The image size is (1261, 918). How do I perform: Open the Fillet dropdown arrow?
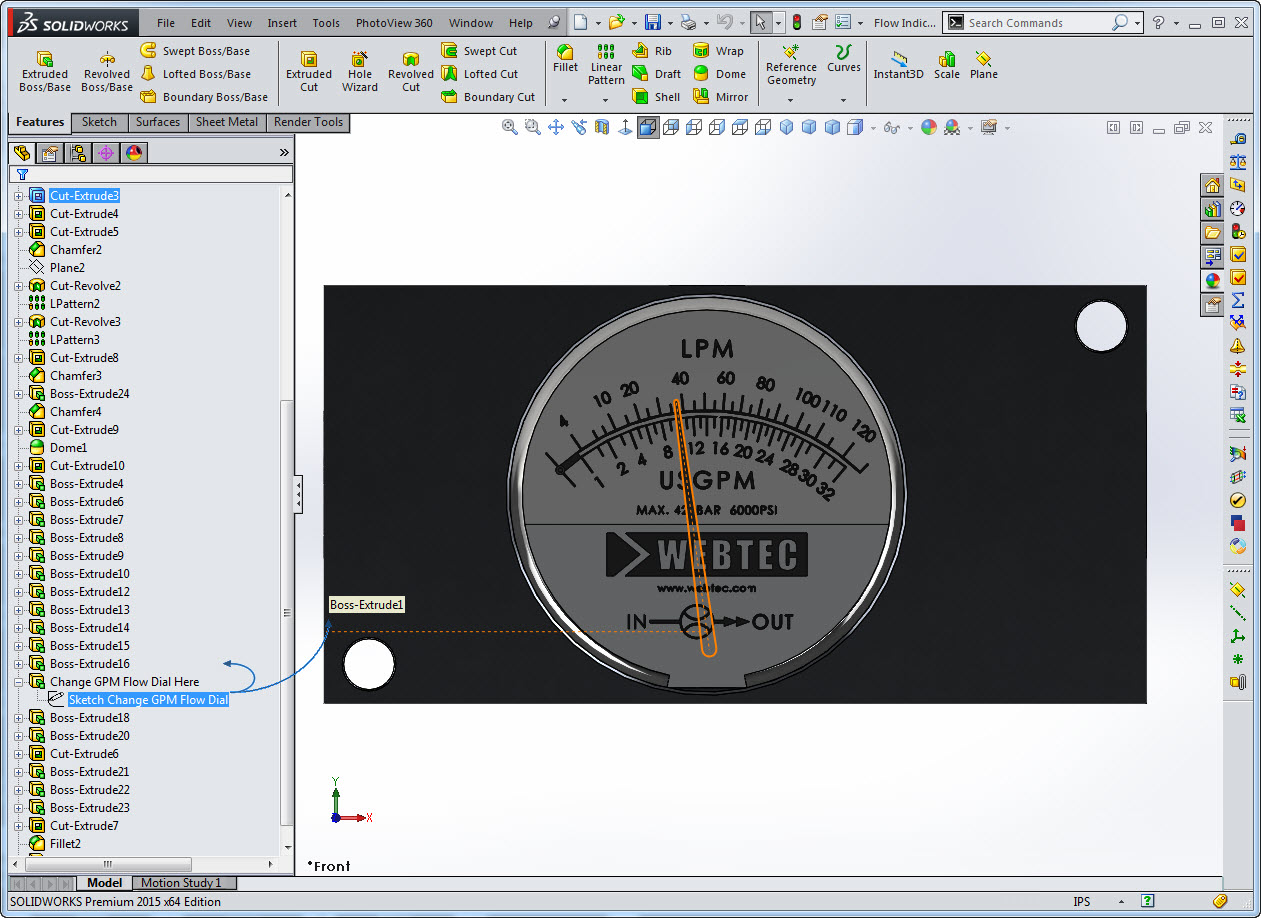[565, 100]
